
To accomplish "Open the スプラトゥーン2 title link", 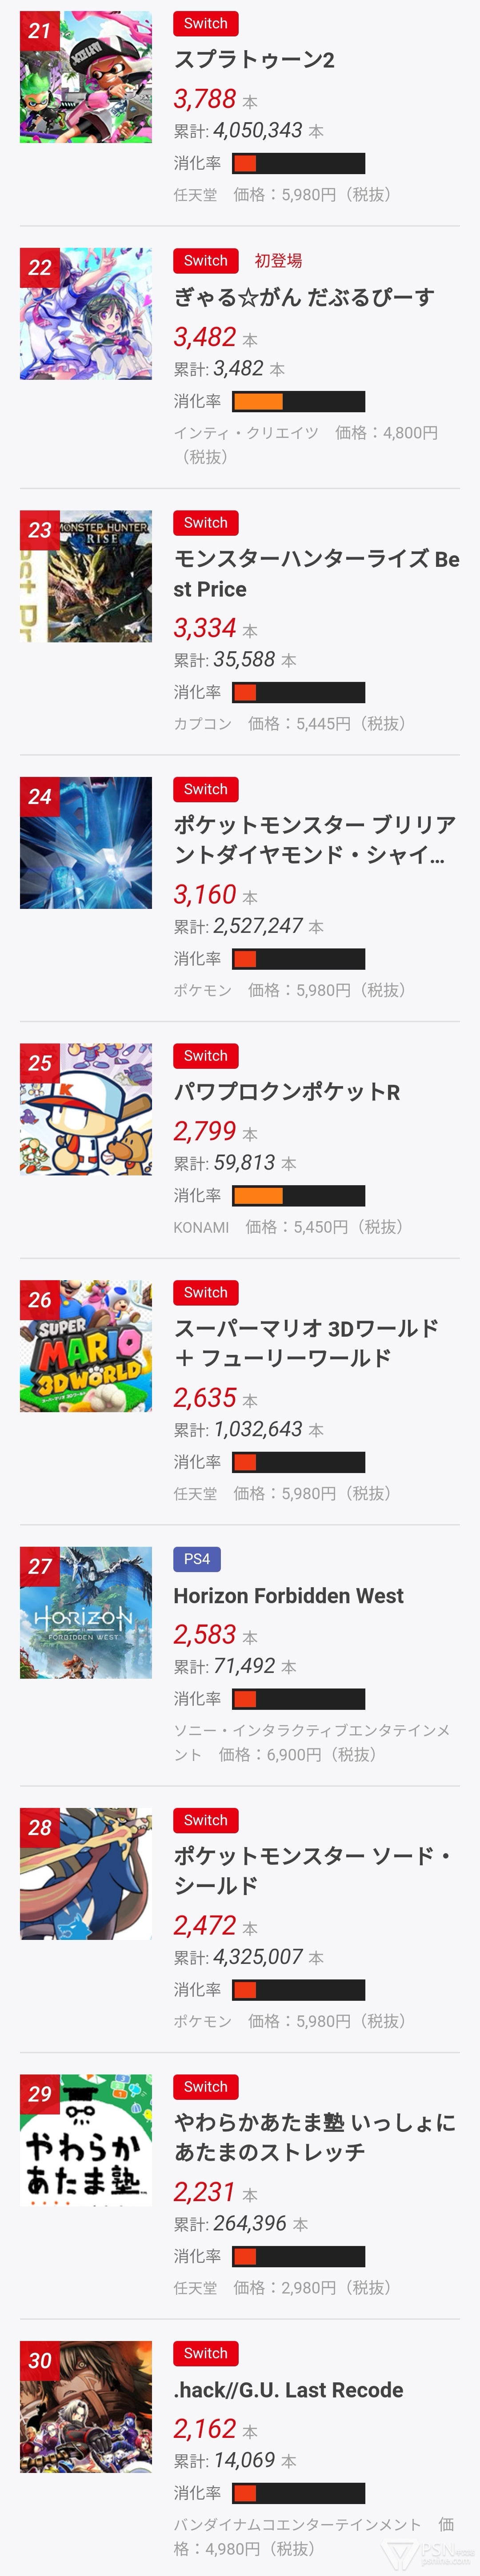I will coord(254,60).
